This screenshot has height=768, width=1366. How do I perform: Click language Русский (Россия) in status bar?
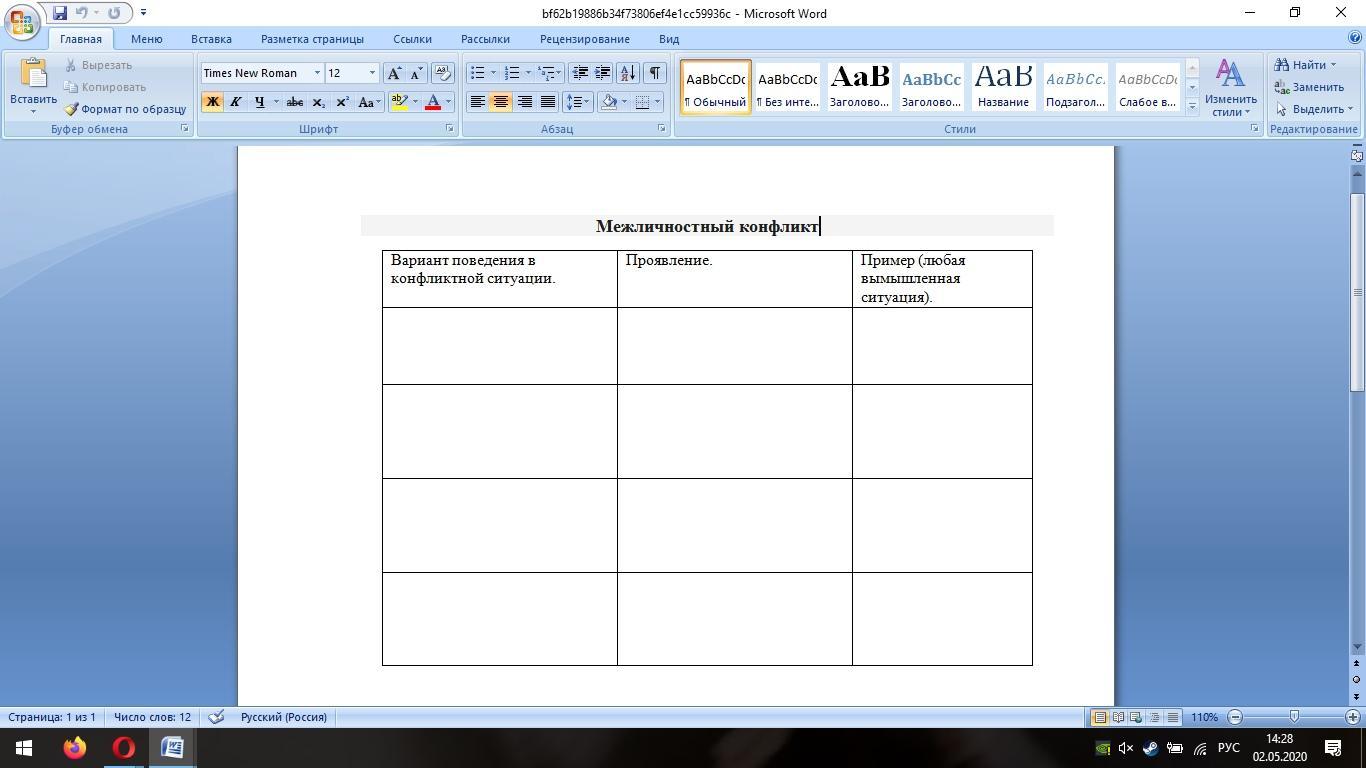pos(284,717)
